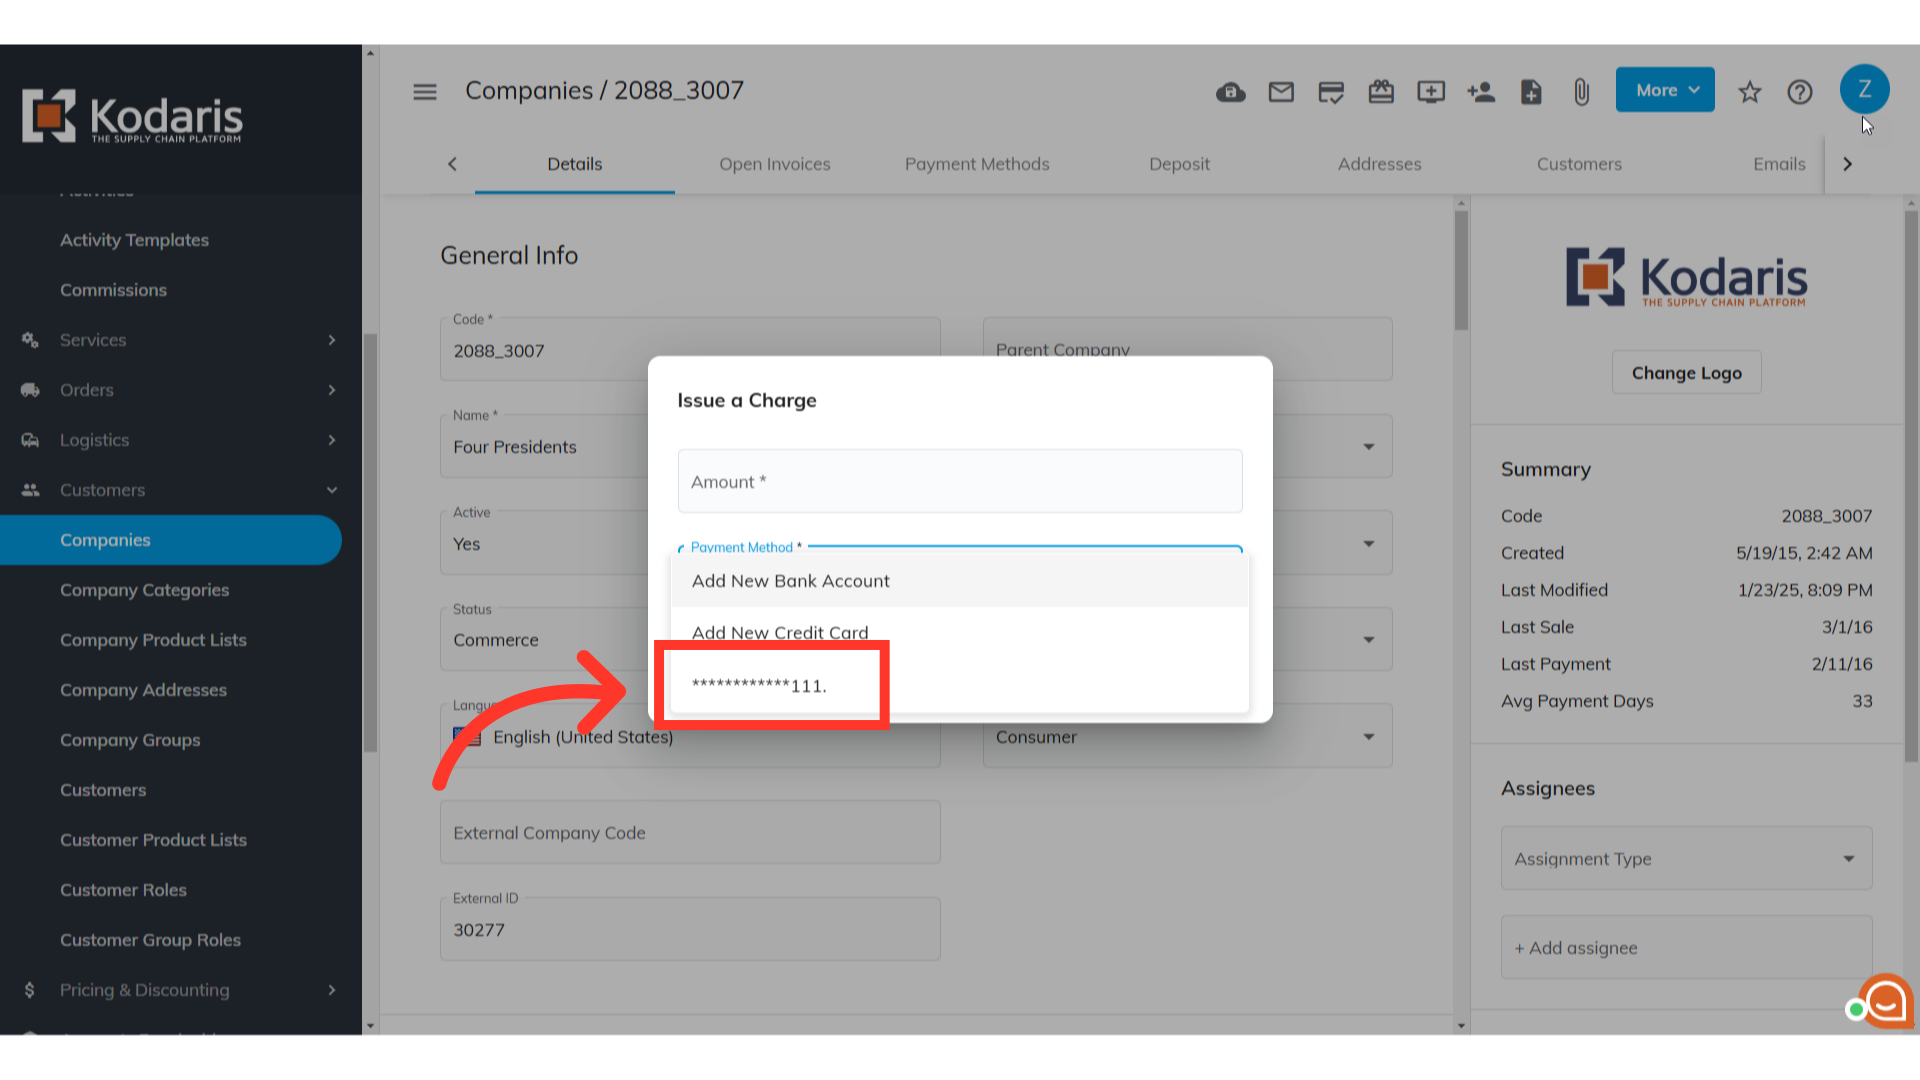Expand the Assignment Type dropdown

(x=1686, y=858)
